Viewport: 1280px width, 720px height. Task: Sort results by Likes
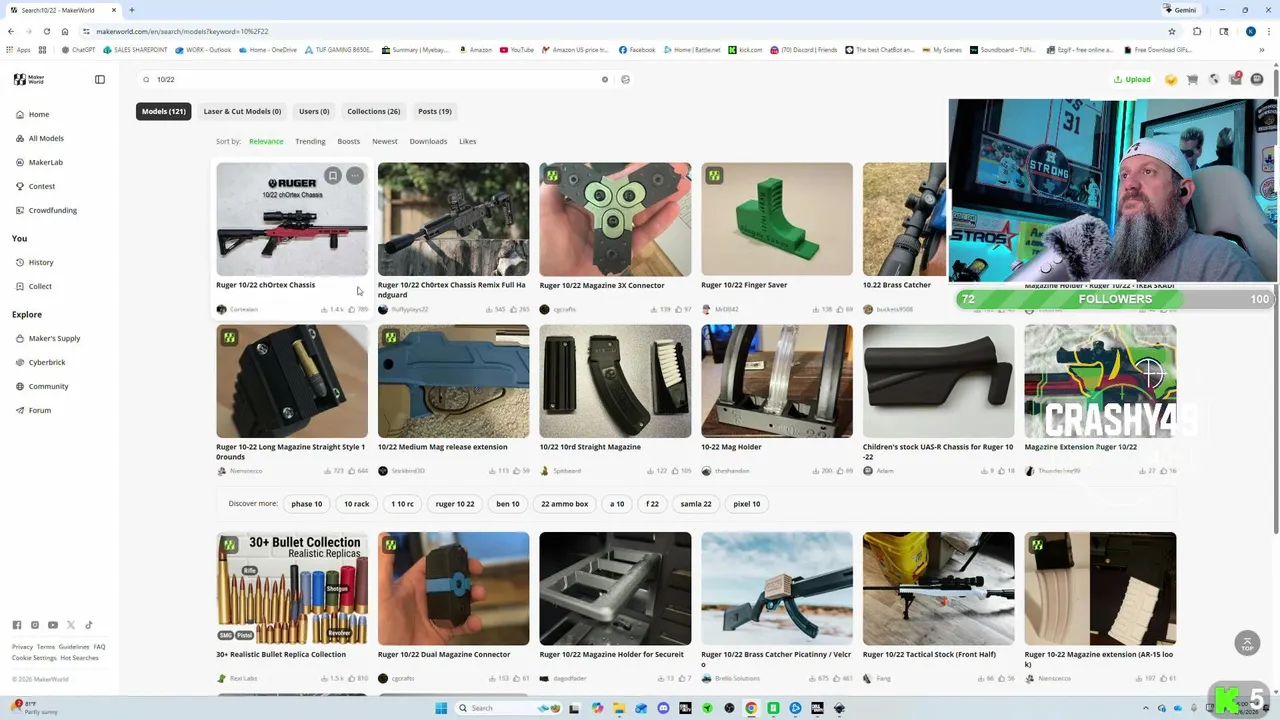click(468, 141)
